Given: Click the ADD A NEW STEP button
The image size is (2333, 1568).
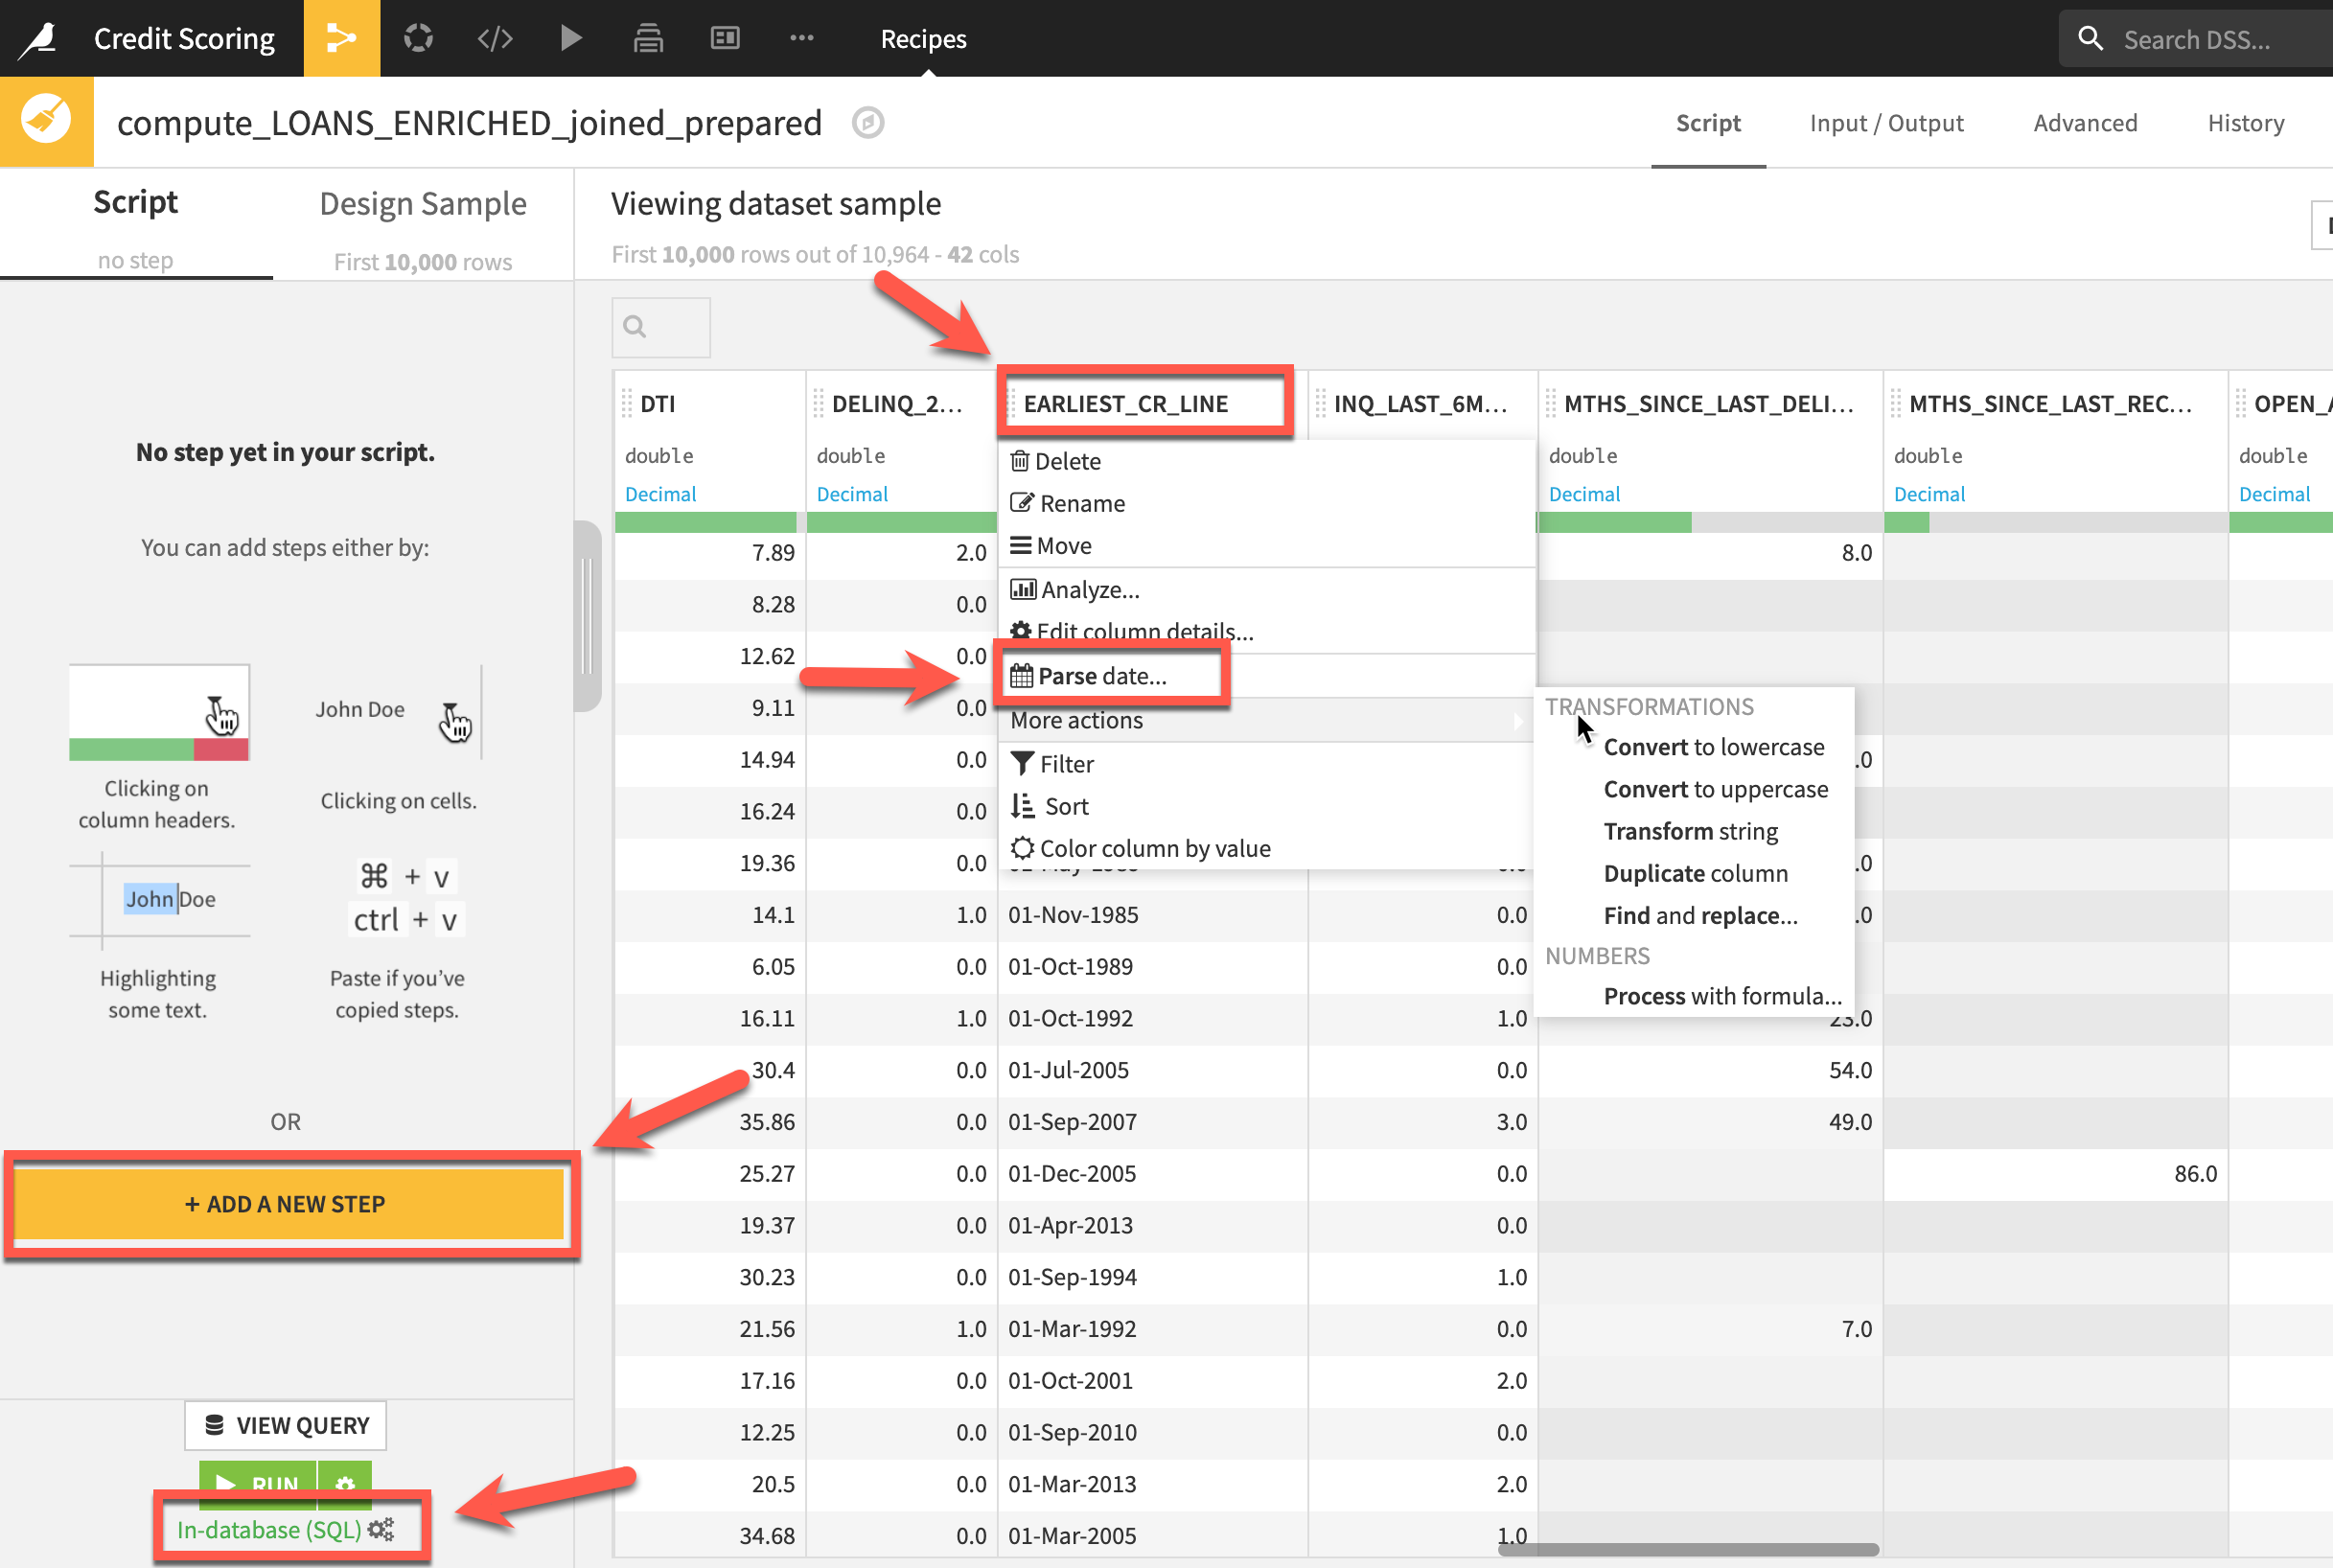Looking at the screenshot, I should click(286, 1204).
